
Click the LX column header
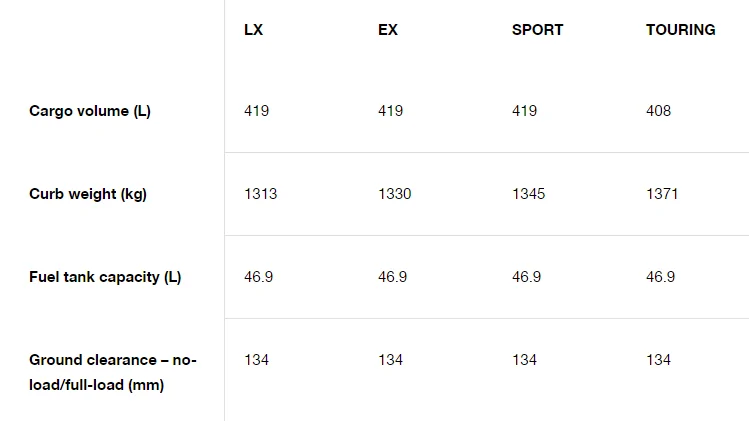[254, 30]
